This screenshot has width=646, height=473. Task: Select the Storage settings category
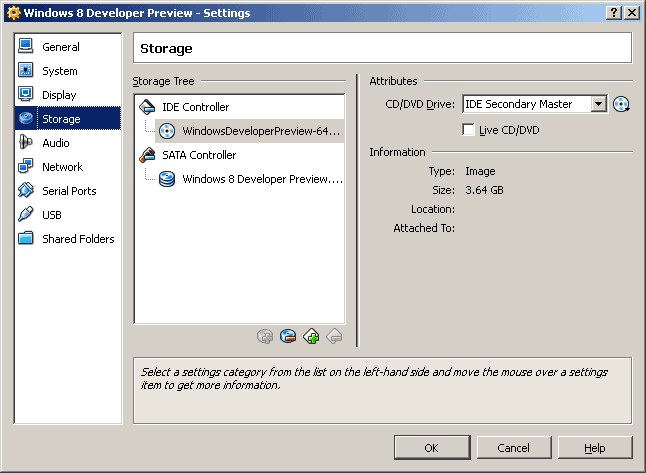[x=68, y=119]
